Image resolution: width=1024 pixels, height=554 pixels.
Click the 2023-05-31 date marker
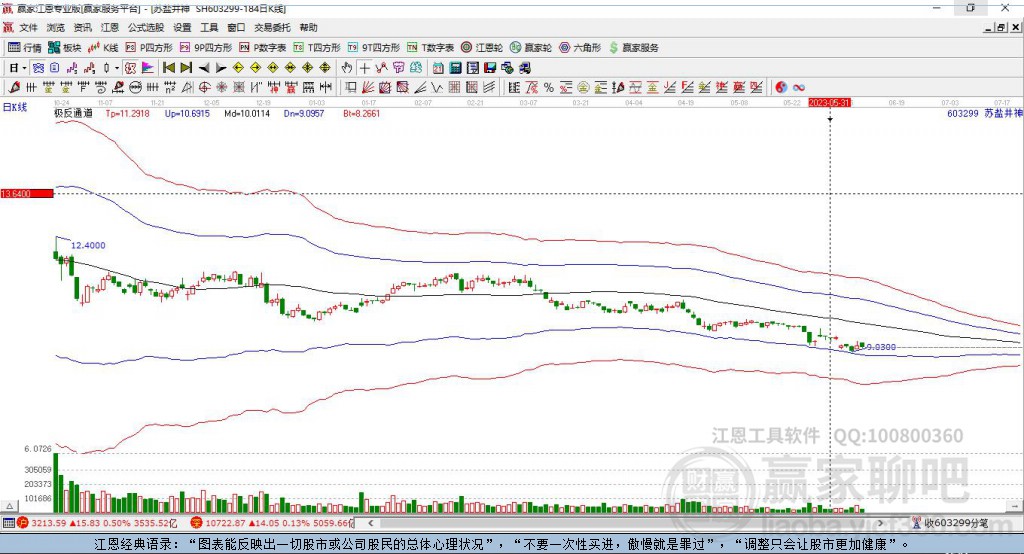pos(829,103)
